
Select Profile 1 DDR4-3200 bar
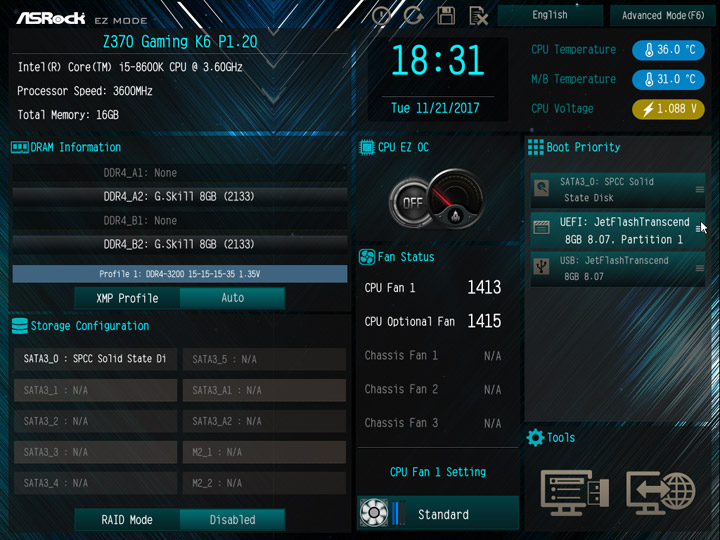click(180, 274)
